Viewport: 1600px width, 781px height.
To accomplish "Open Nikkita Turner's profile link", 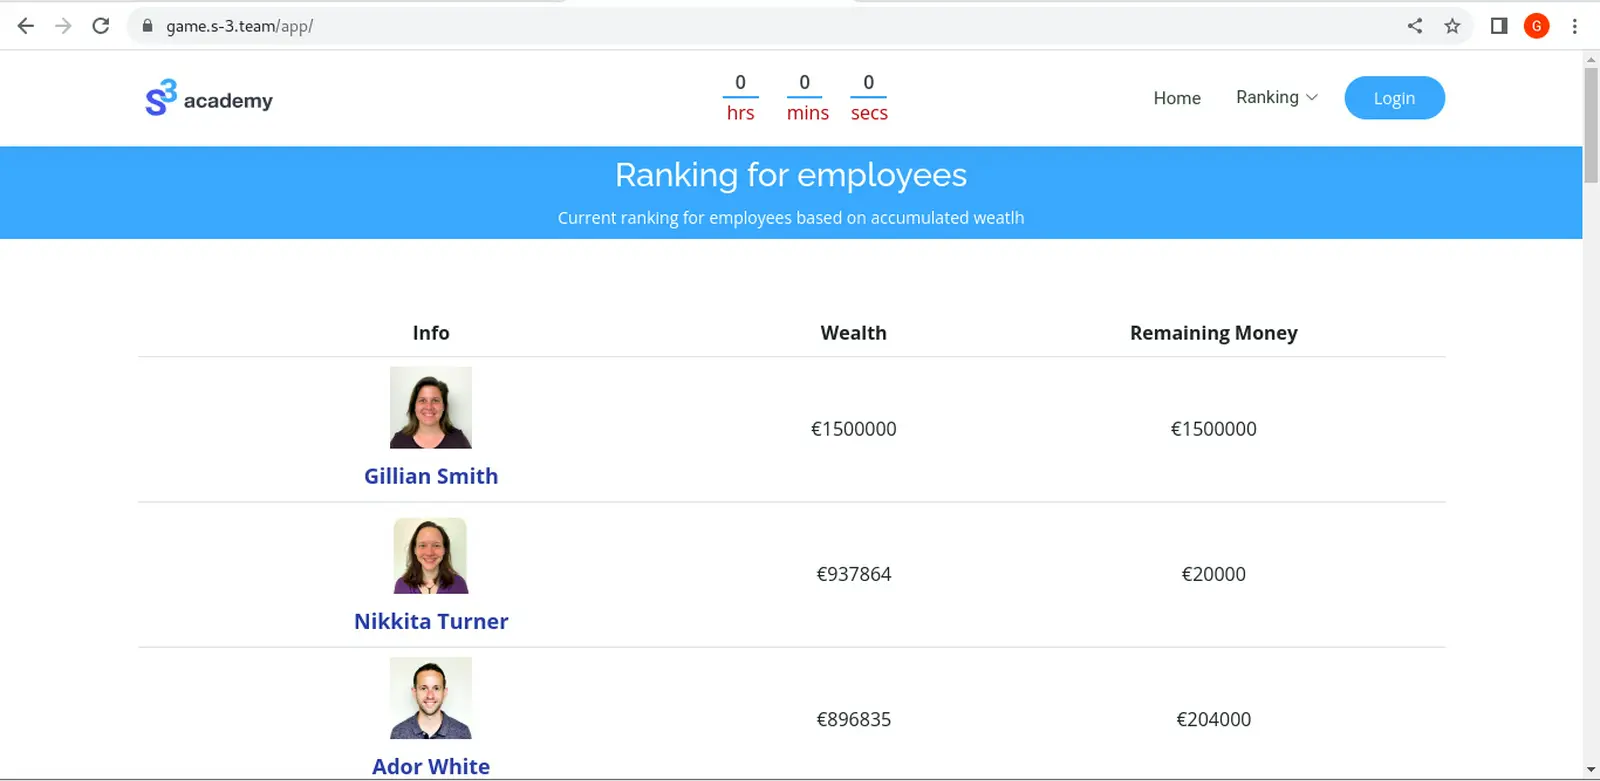I will [x=431, y=621].
